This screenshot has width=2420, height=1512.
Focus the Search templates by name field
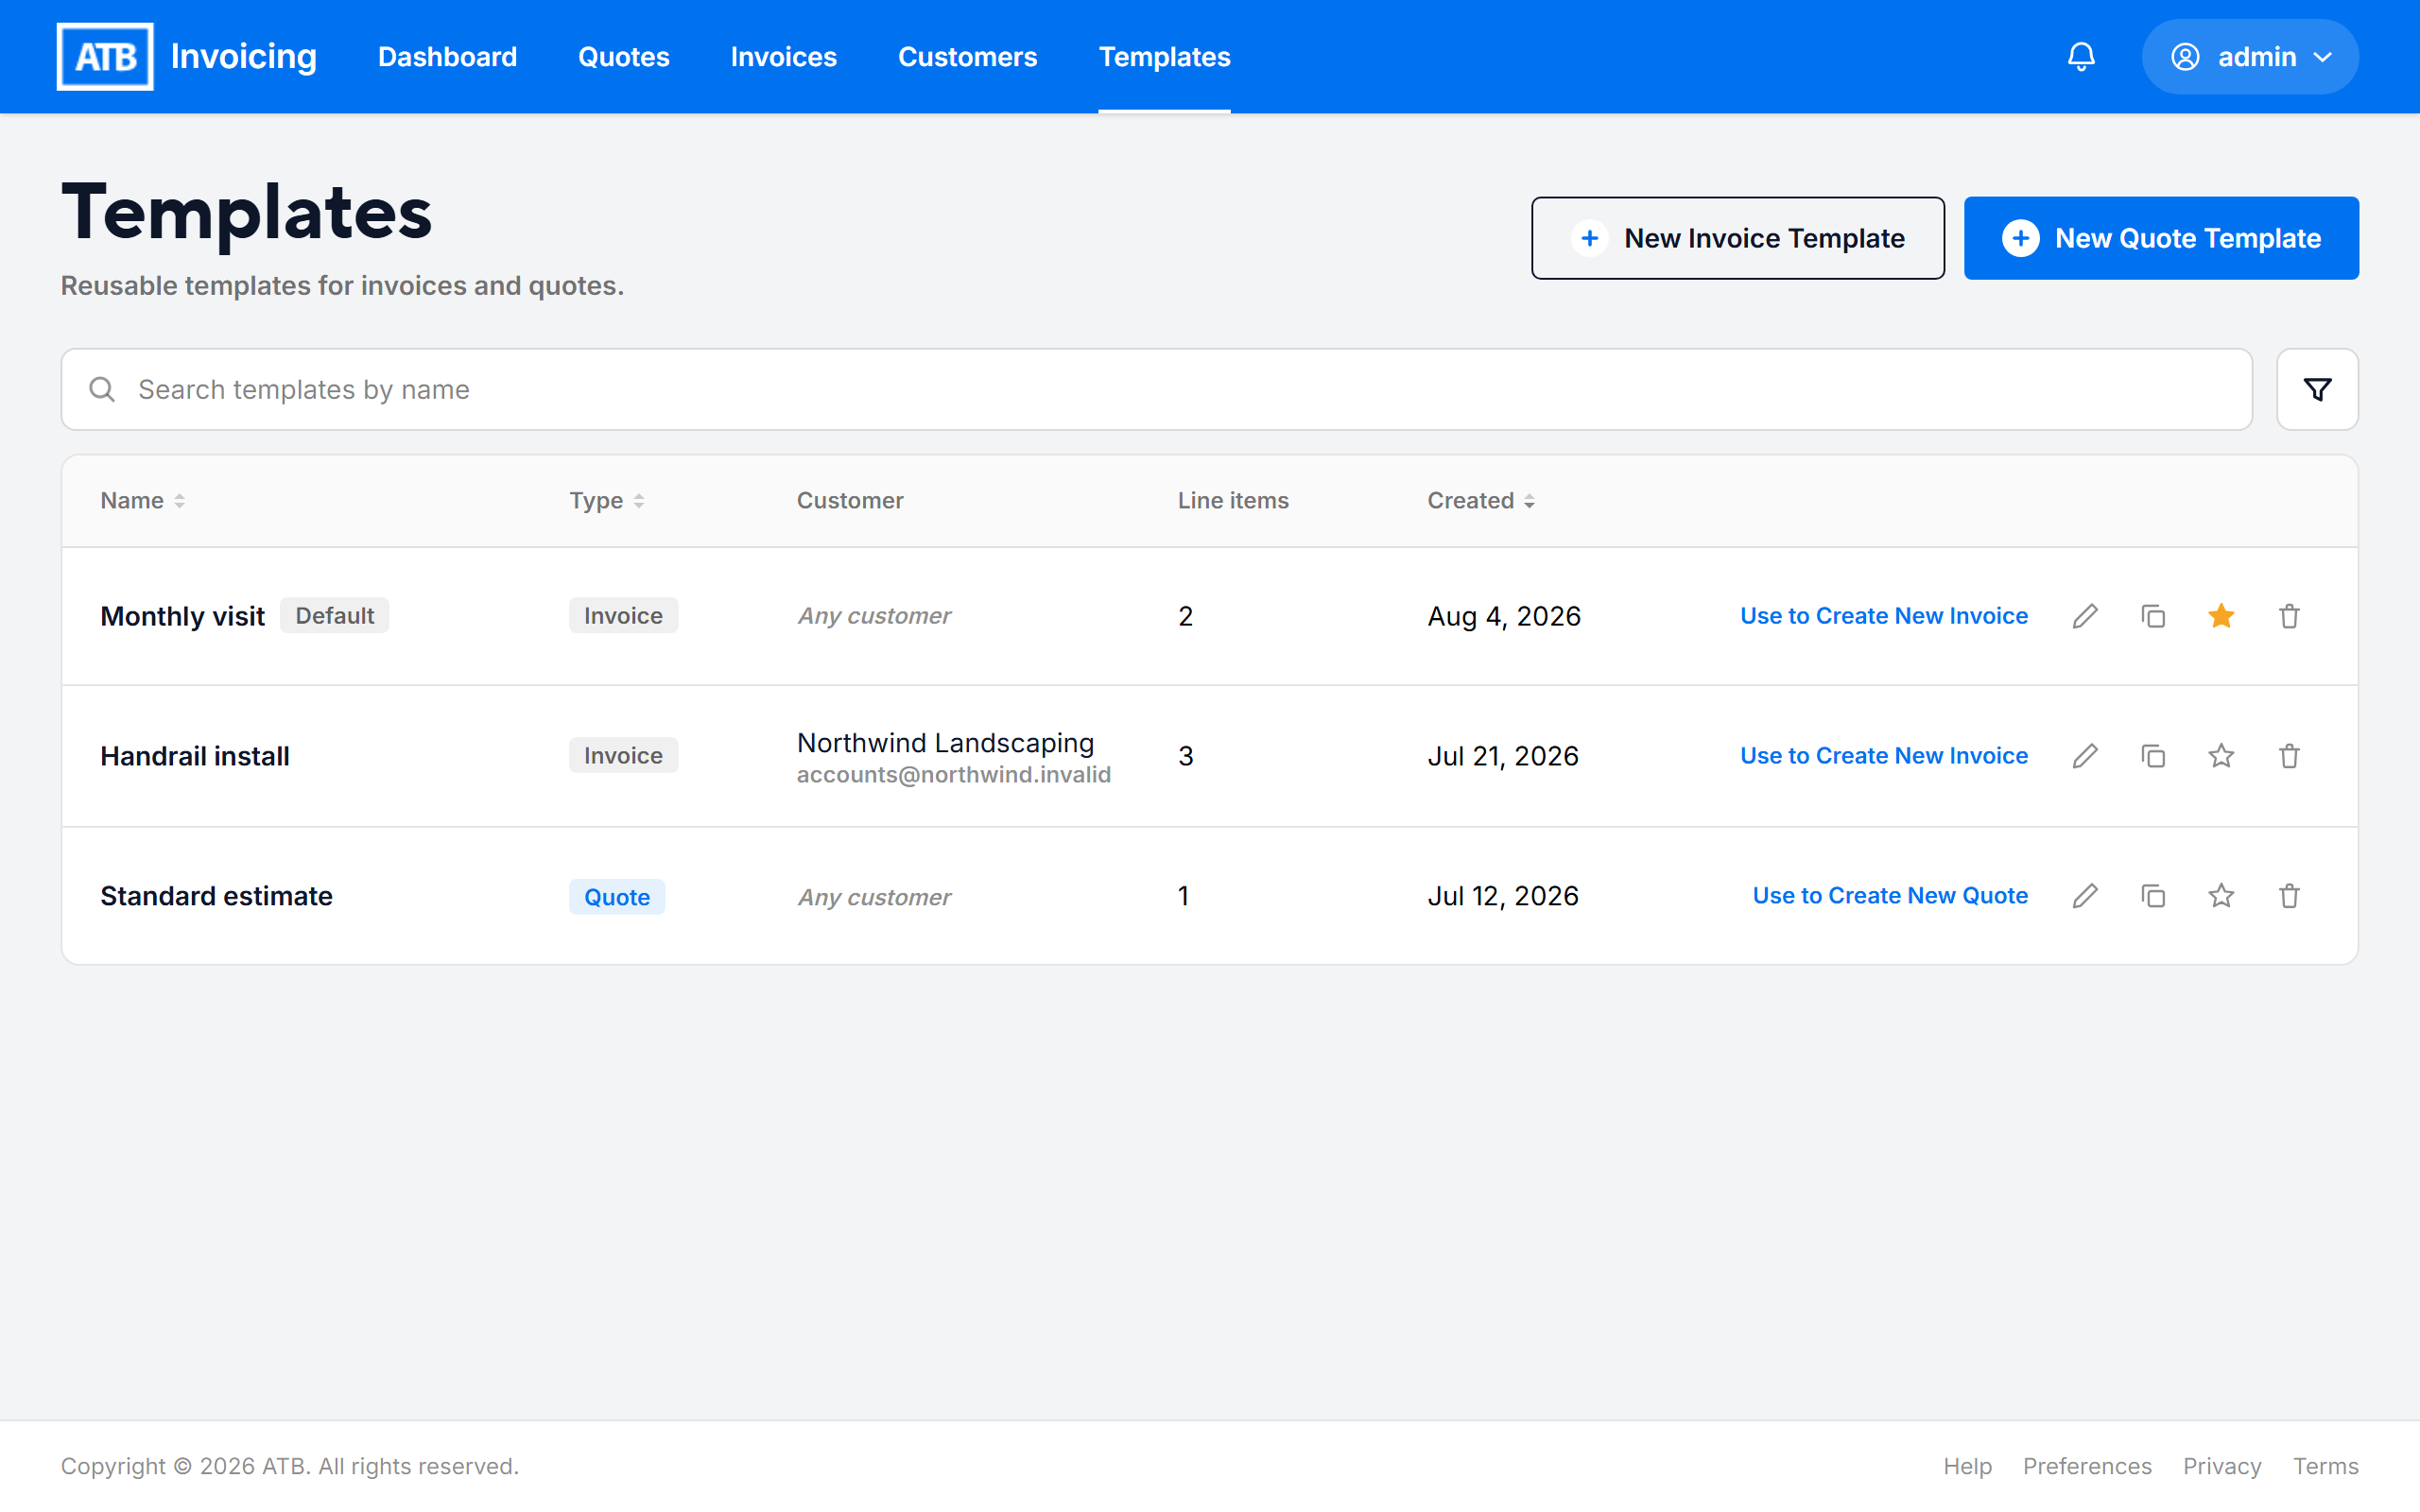point(1157,389)
